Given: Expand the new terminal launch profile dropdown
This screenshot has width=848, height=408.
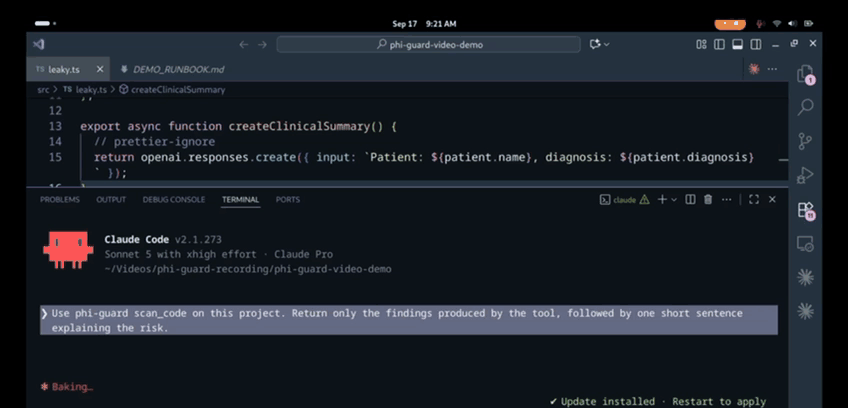Looking at the screenshot, I should tap(674, 200).
